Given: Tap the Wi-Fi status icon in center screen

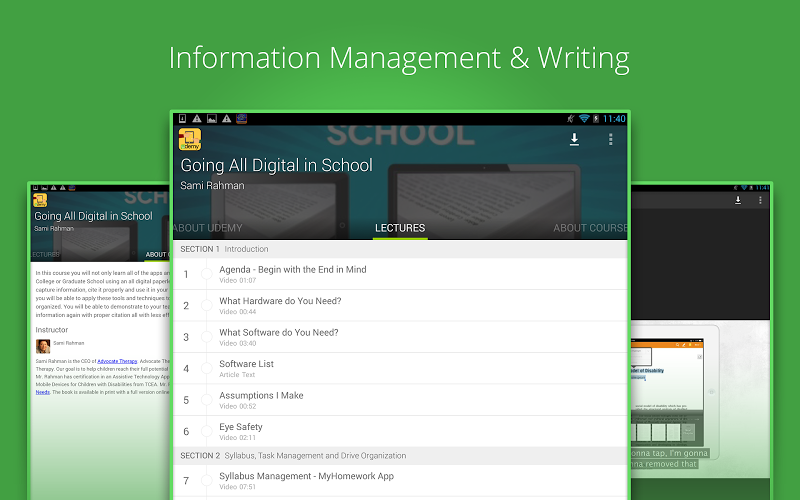Looking at the screenshot, I should [x=584, y=119].
